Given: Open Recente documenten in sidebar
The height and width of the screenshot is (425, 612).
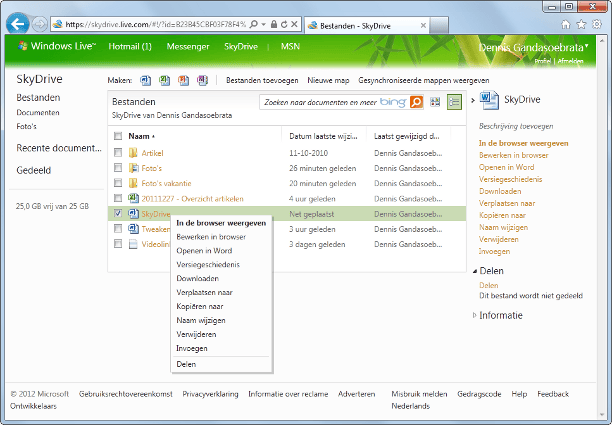Looking at the screenshot, I should 59,148.
